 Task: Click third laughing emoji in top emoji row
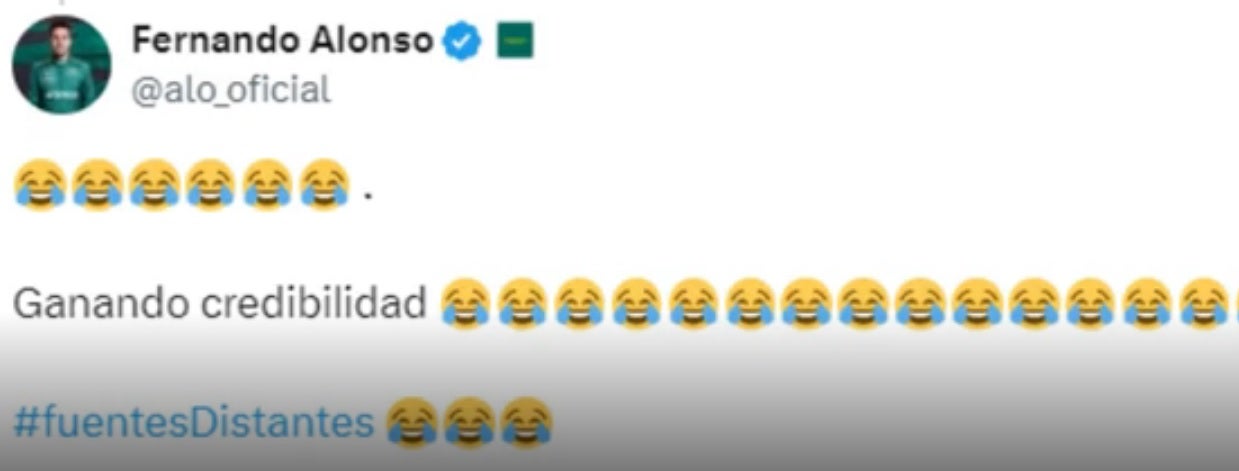pos(154,185)
